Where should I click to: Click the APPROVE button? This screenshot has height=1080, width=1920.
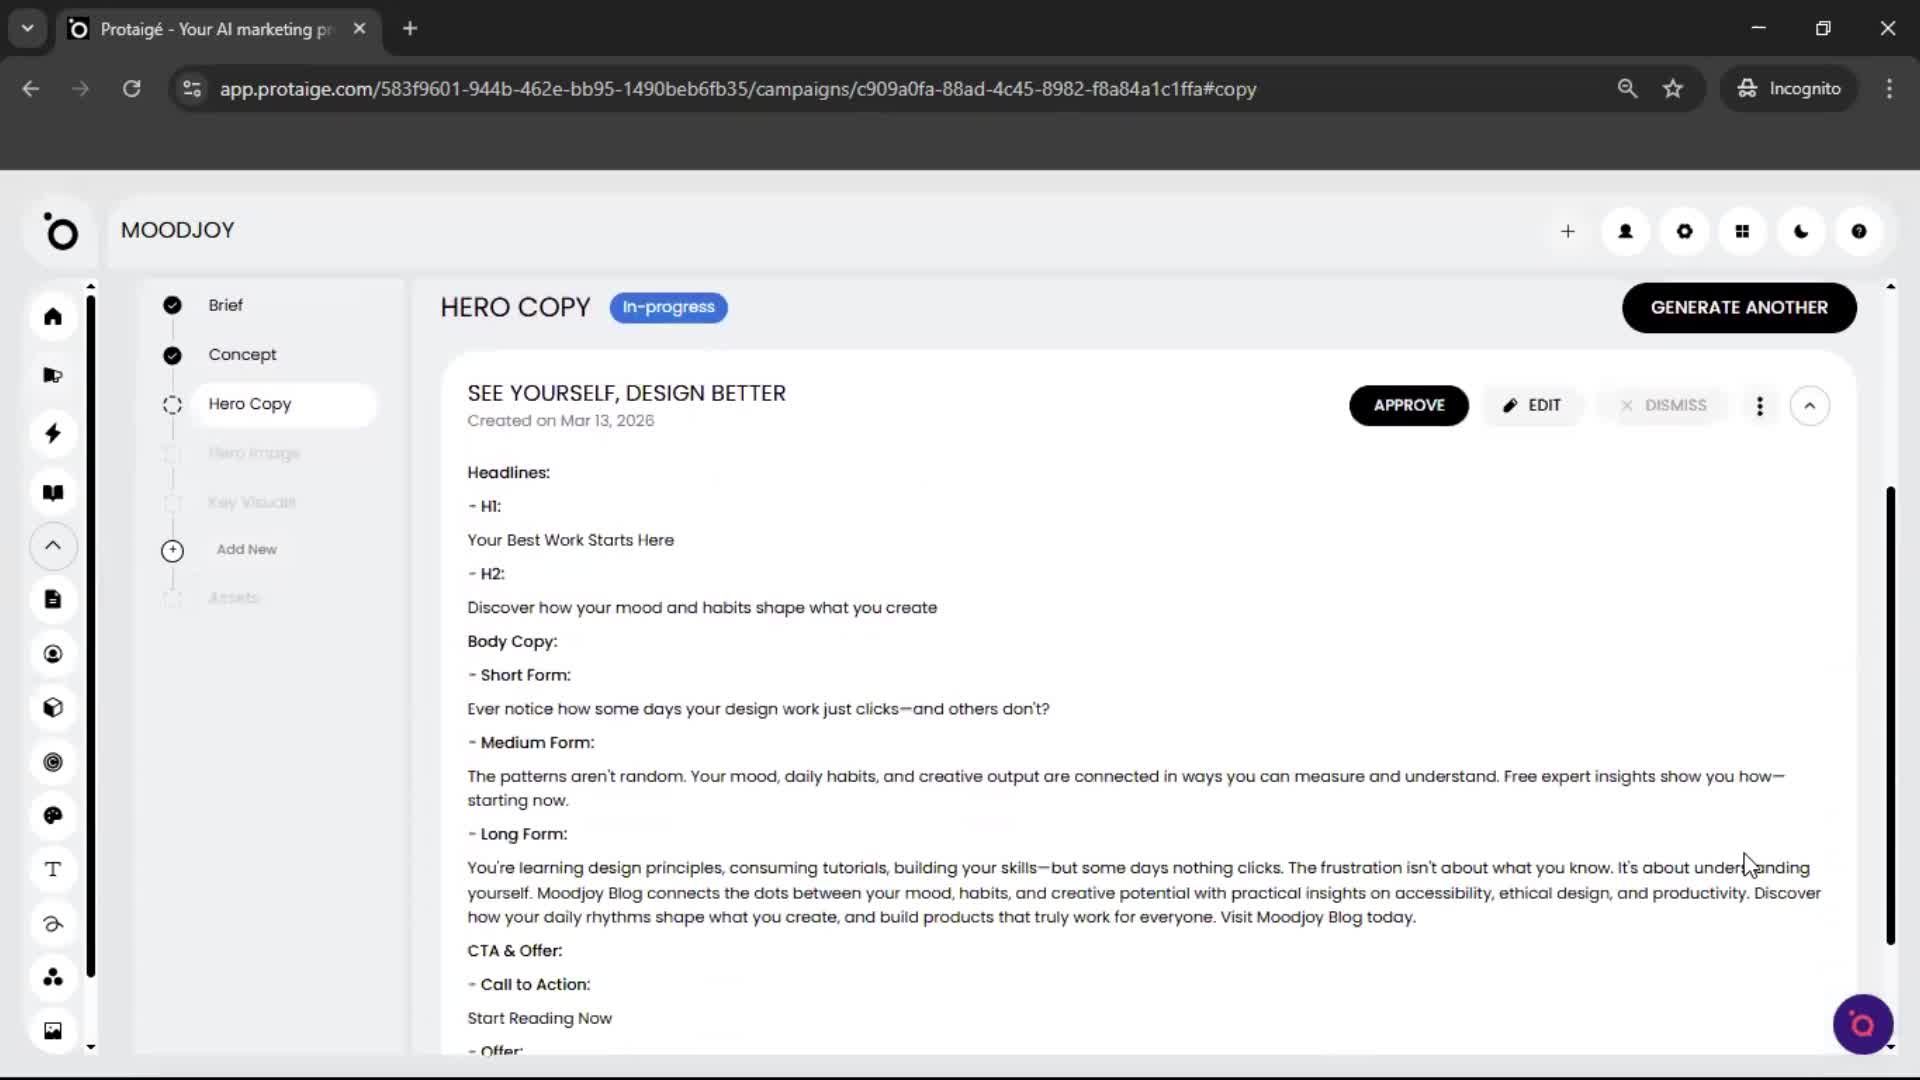point(1408,405)
